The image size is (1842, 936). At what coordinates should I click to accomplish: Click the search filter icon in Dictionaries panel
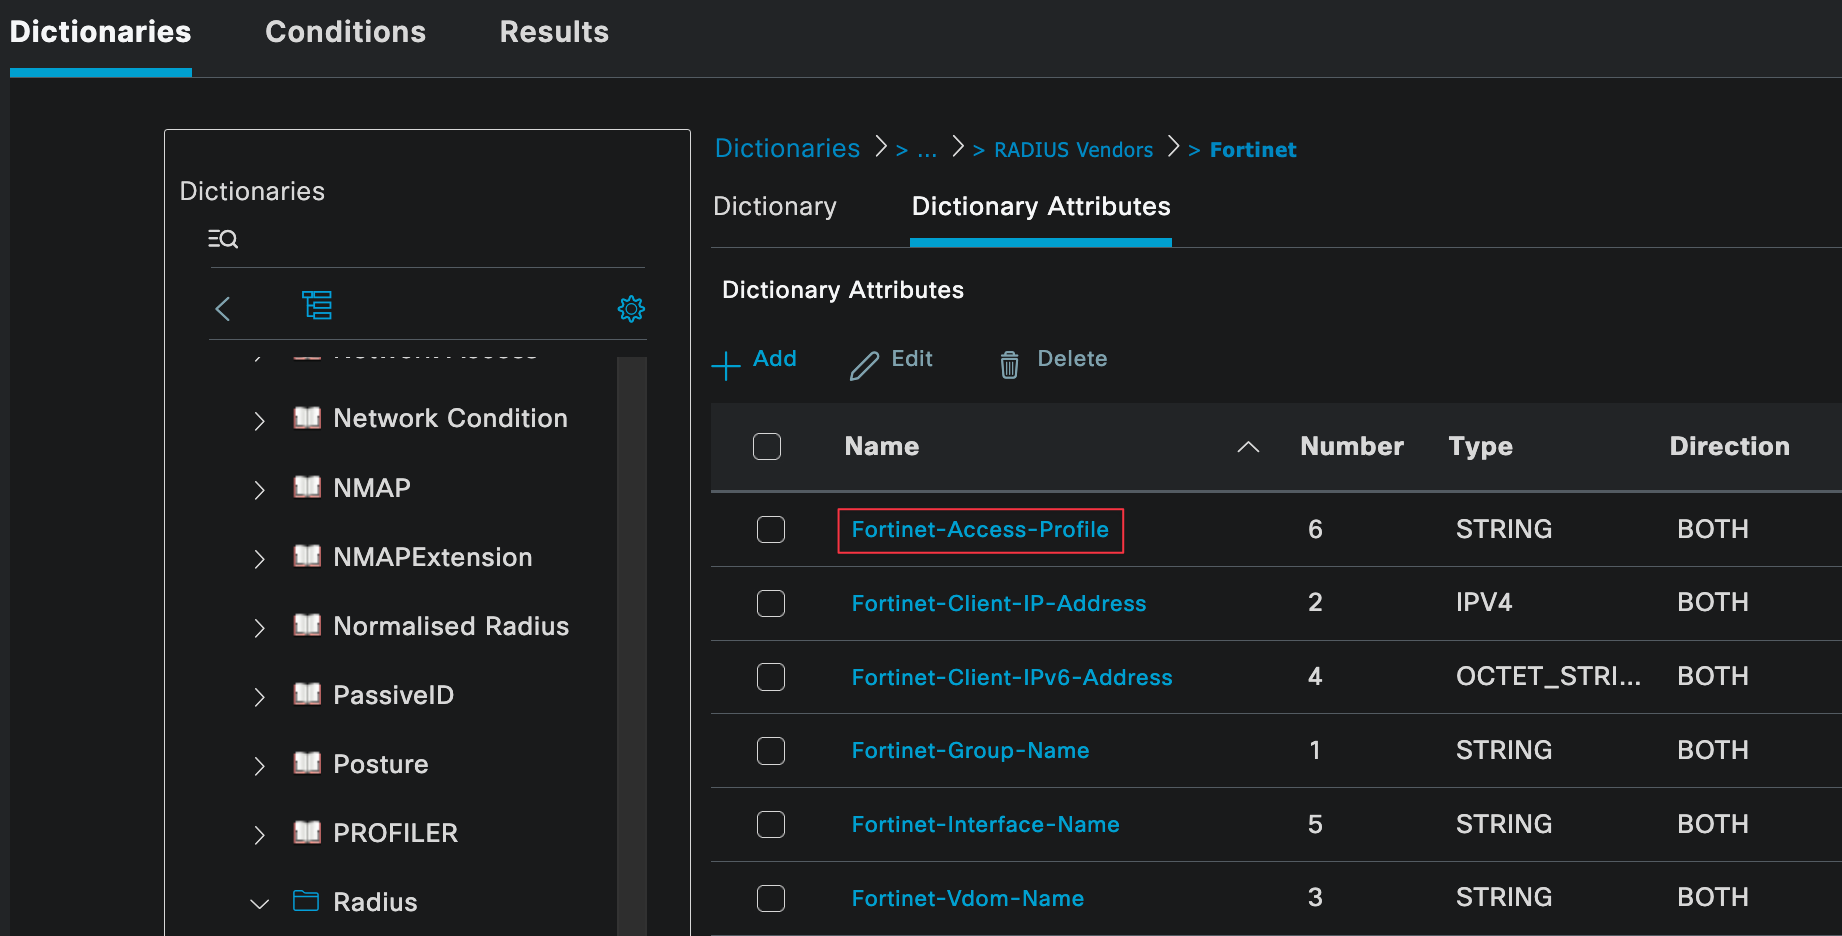coord(222,239)
